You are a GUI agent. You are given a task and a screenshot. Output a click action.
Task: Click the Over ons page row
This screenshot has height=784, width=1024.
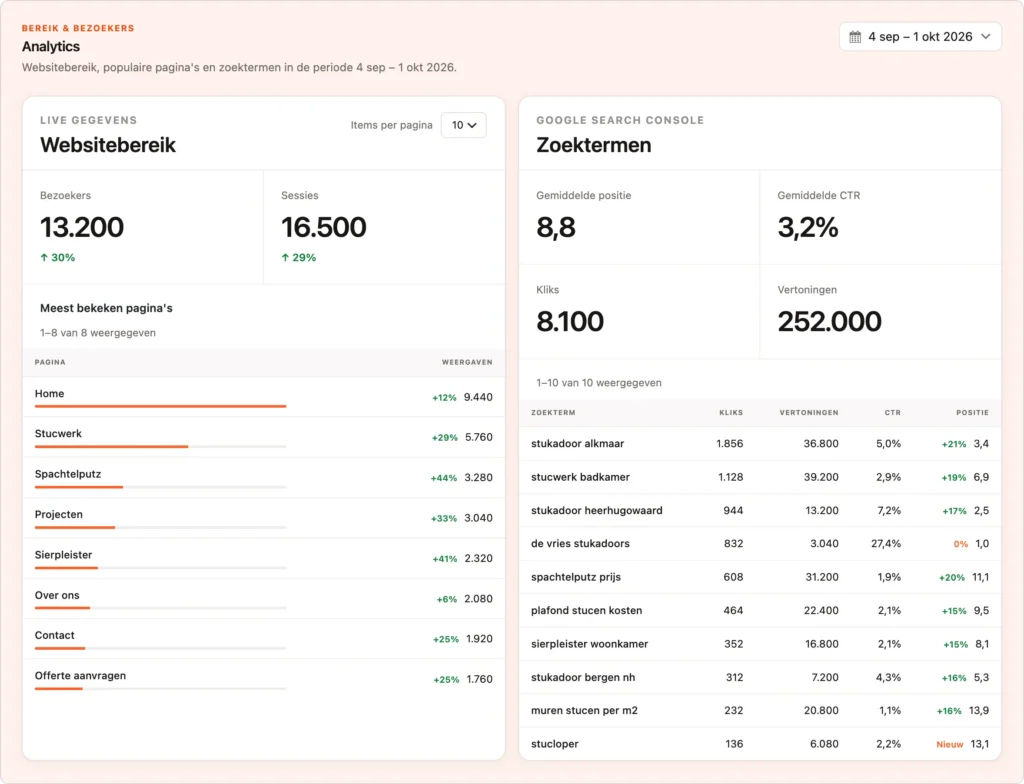pyautogui.click(x=264, y=598)
